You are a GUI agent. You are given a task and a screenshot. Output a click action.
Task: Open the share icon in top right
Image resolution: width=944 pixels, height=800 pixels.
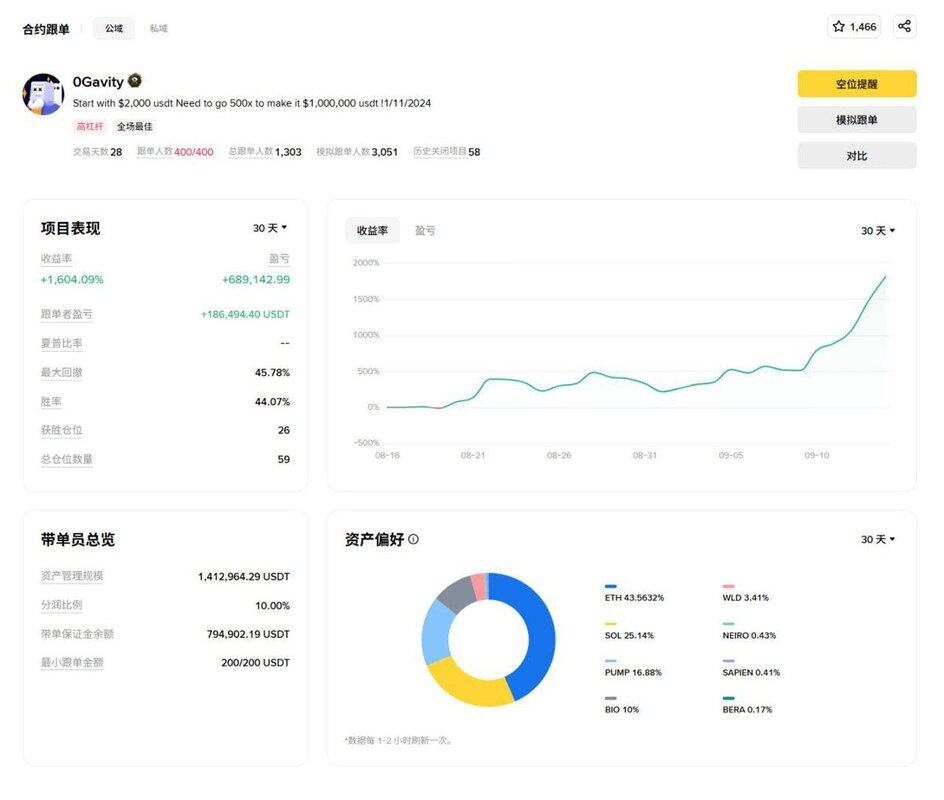tap(904, 26)
